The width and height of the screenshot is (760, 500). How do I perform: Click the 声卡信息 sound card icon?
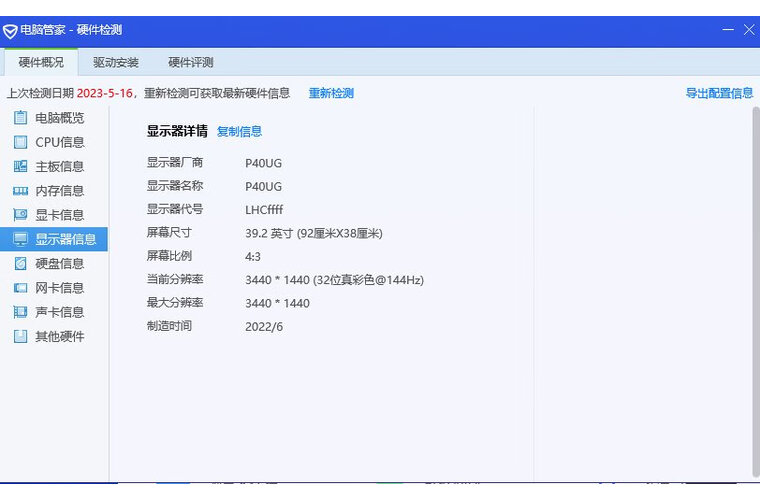20,312
